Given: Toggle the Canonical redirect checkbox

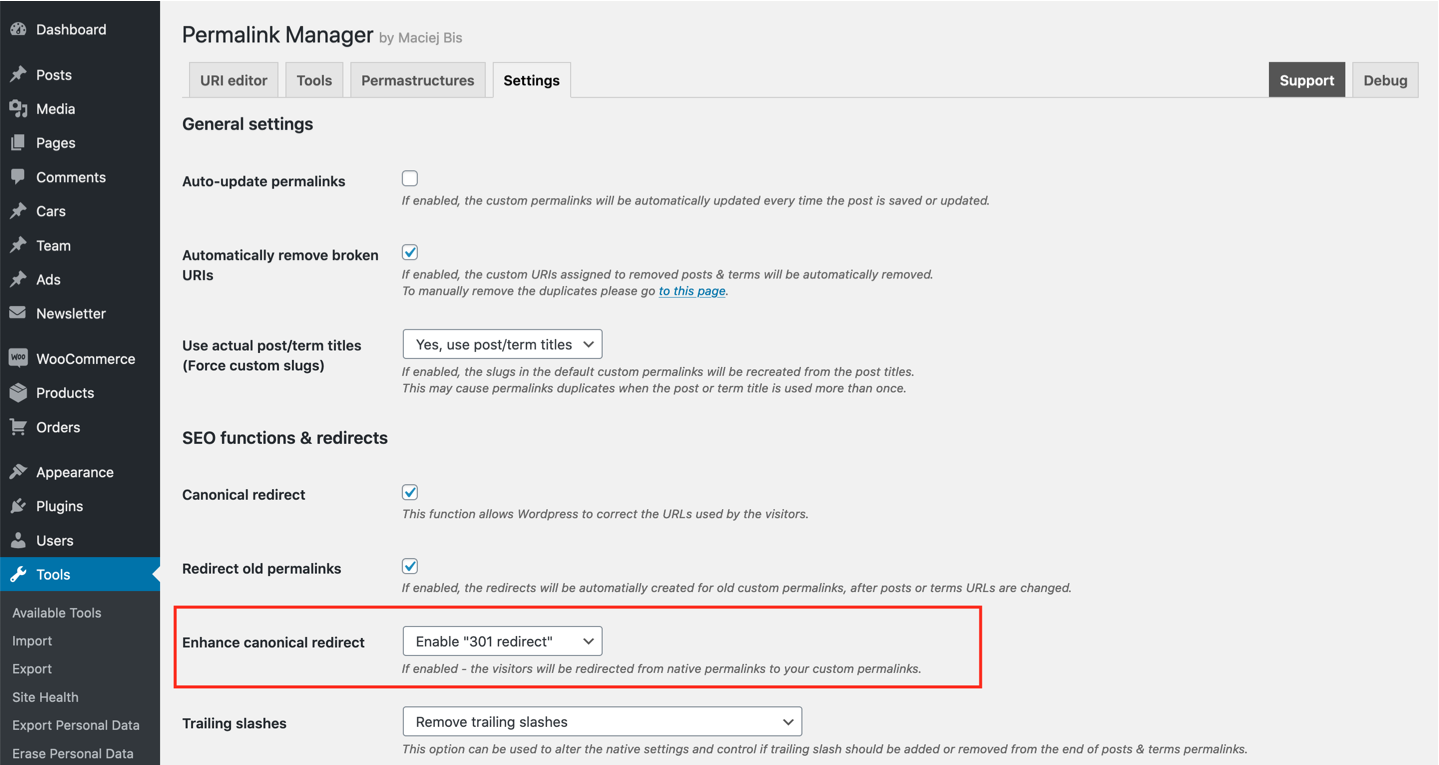Looking at the screenshot, I should pos(410,492).
